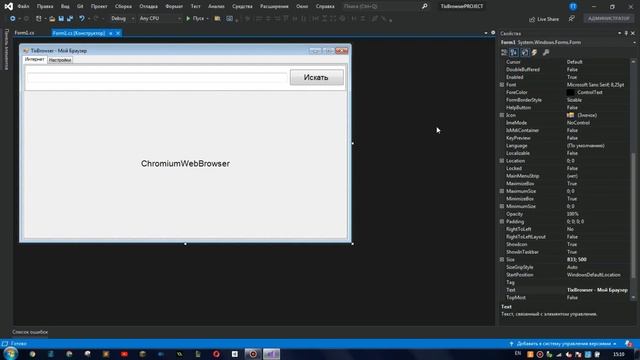Image resolution: width=640 pixels, height=360 pixels.
Task: Click the feedback icon next to Live Share
Action: coord(571,19)
